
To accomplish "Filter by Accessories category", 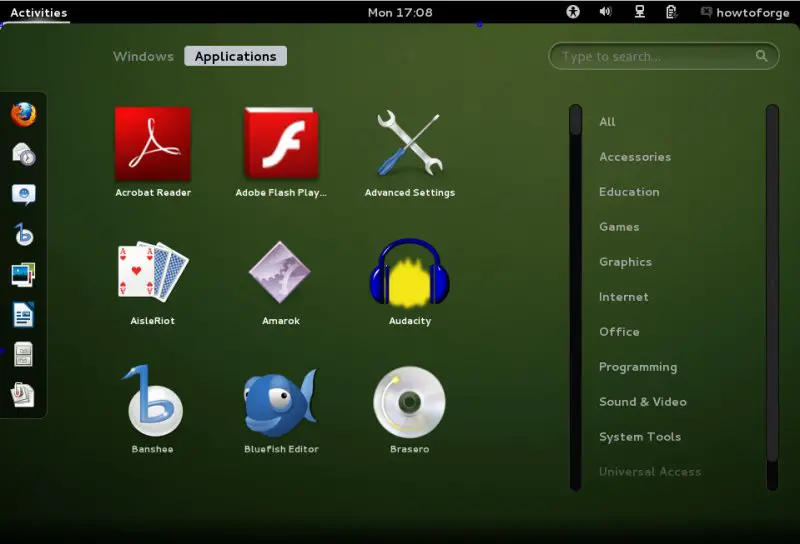I will [635, 157].
